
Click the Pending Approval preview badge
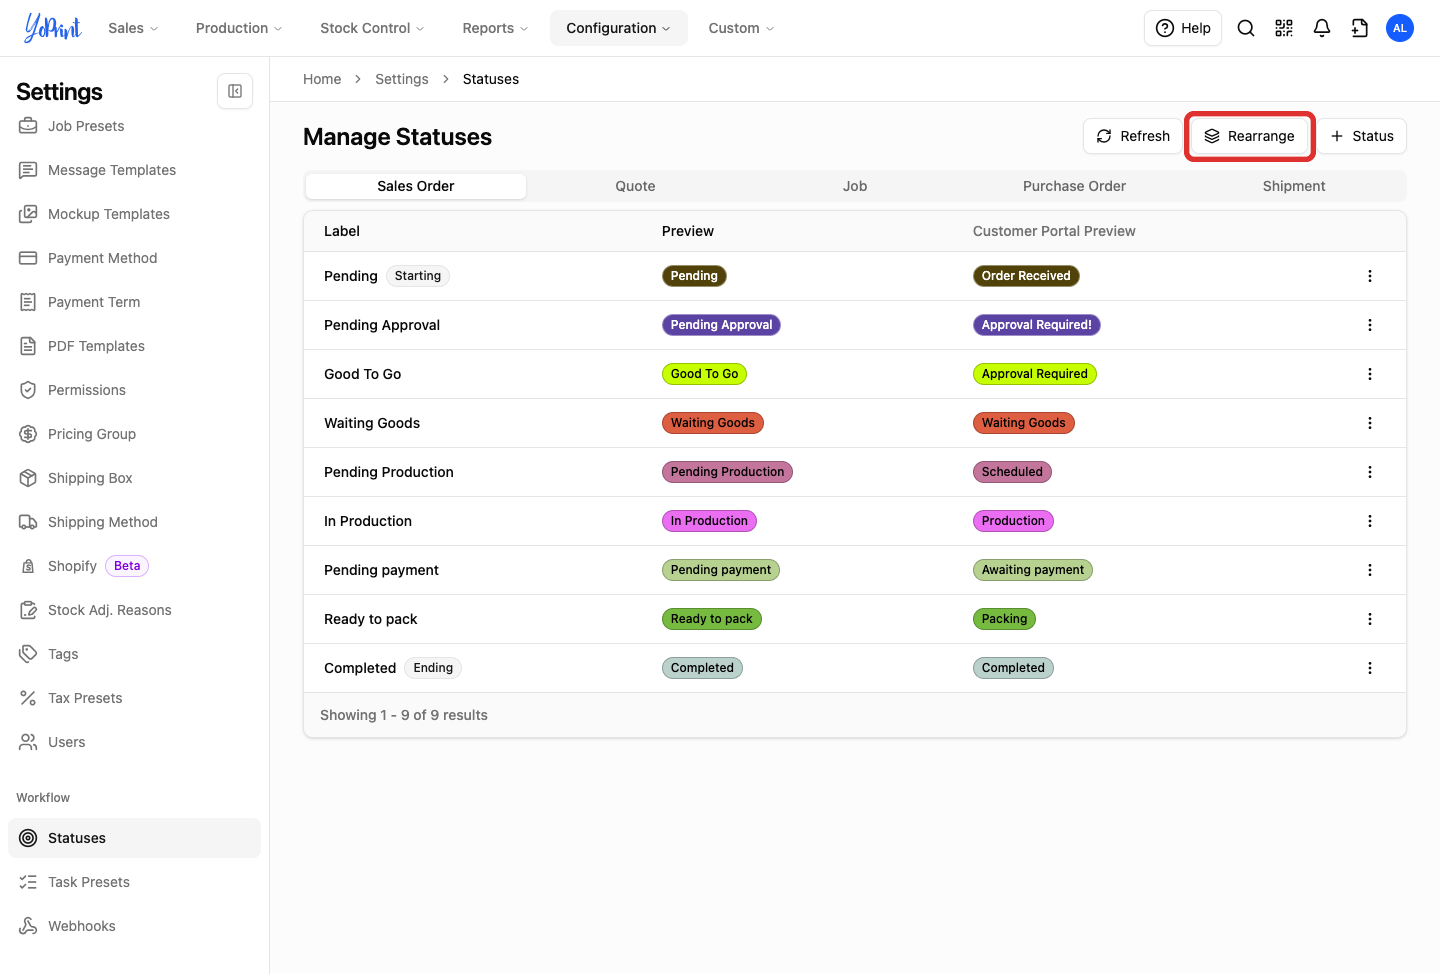(x=721, y=325)
